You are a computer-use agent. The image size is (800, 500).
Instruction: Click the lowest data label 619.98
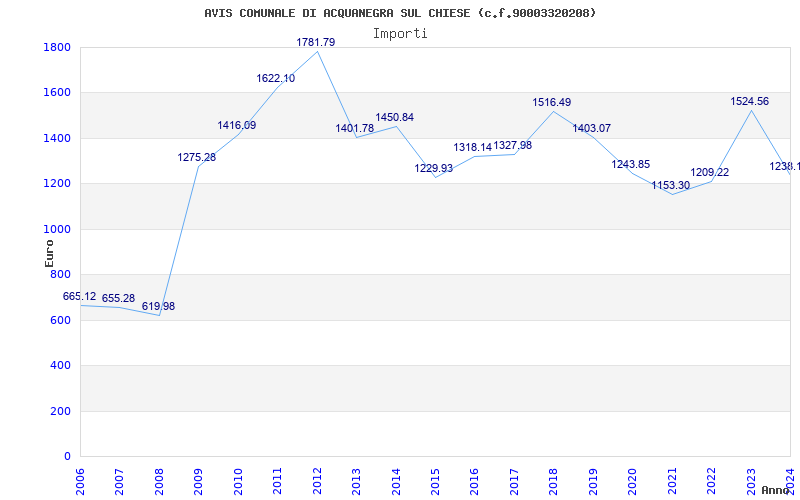pyautogui.click(x=158, y=307)
